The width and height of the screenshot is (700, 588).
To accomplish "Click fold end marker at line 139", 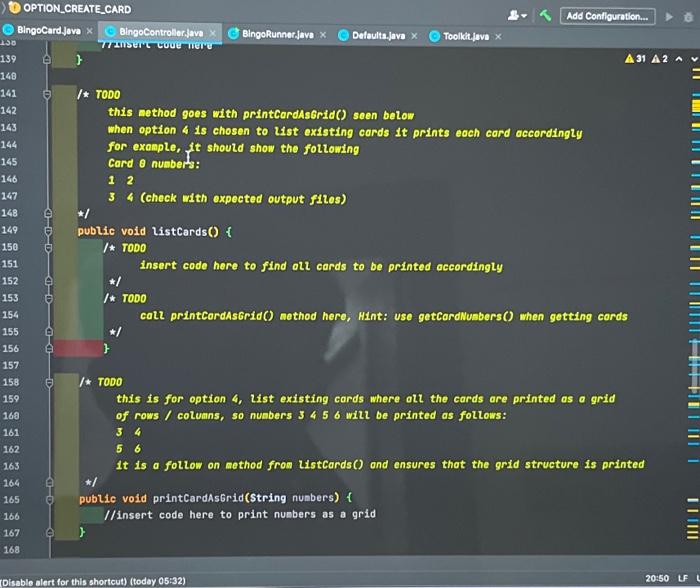I will click(x=46, y=59).
